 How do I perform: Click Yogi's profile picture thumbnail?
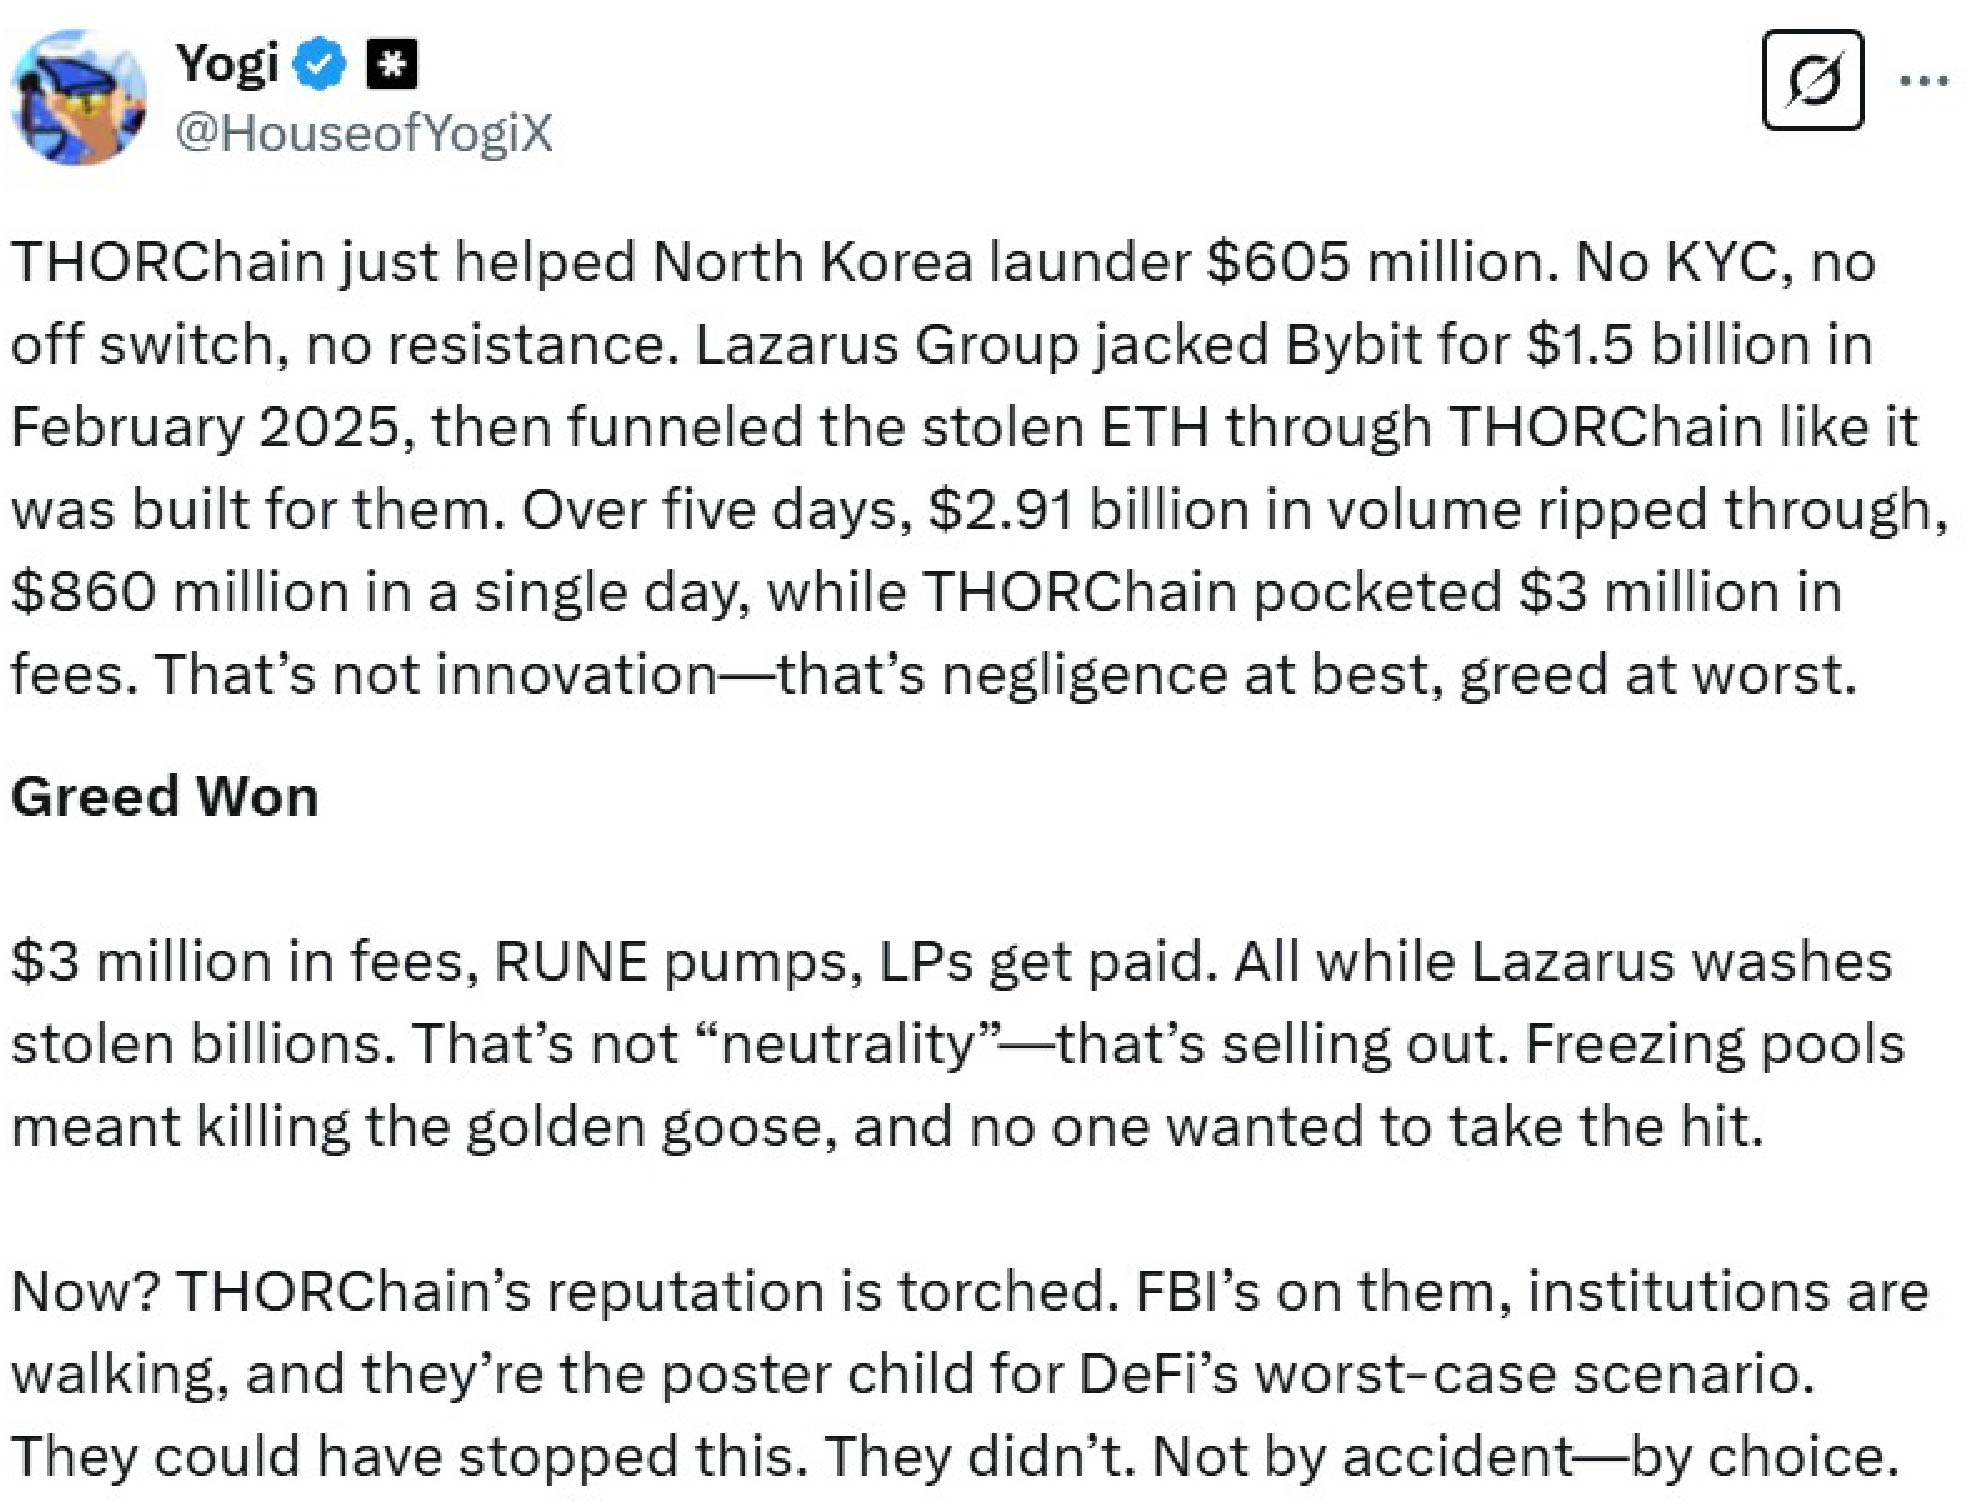tap(78, 92)
